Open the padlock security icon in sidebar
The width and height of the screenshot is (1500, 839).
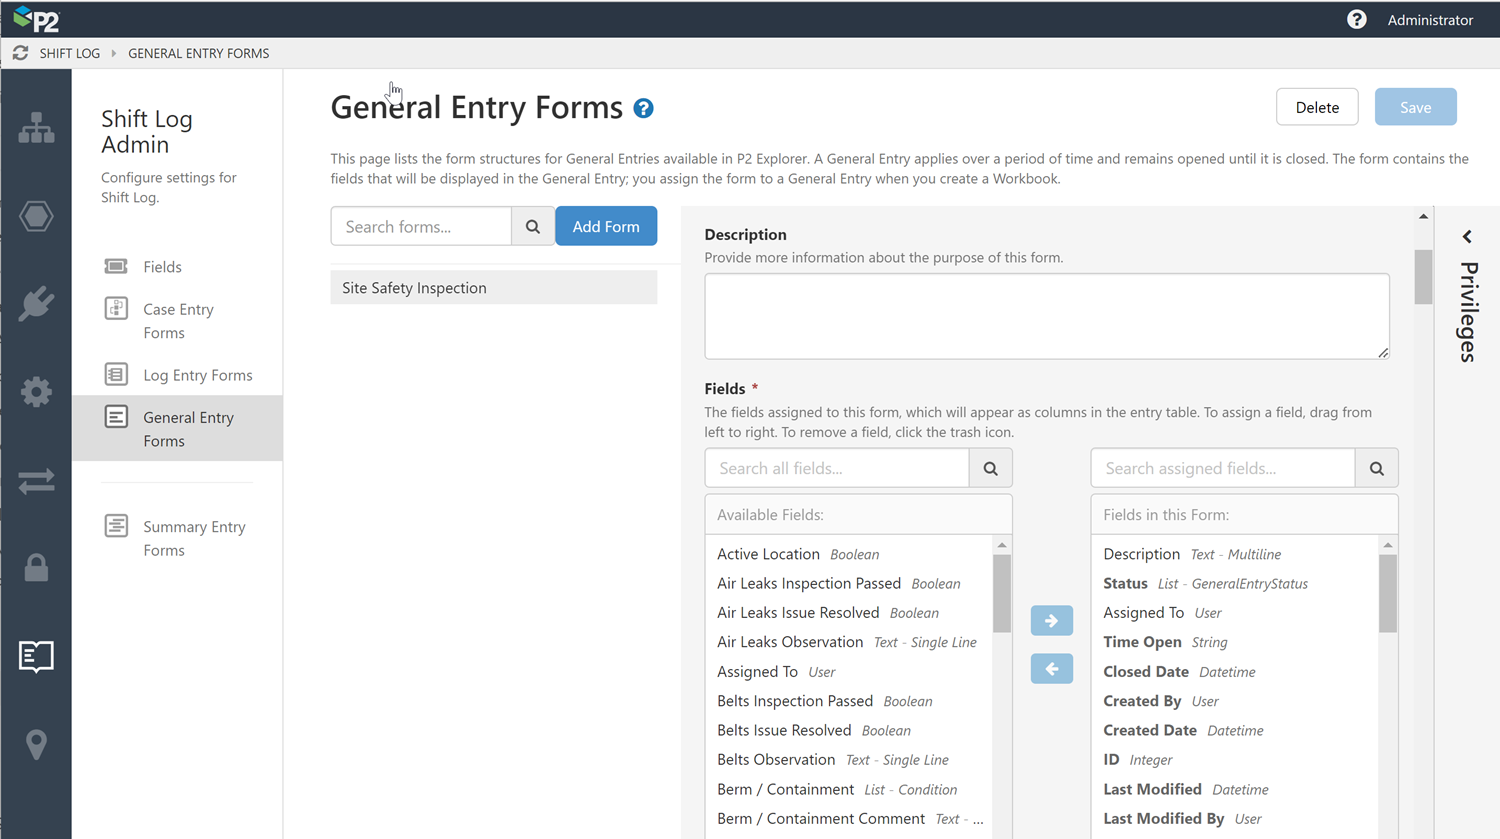click(36, 568)
